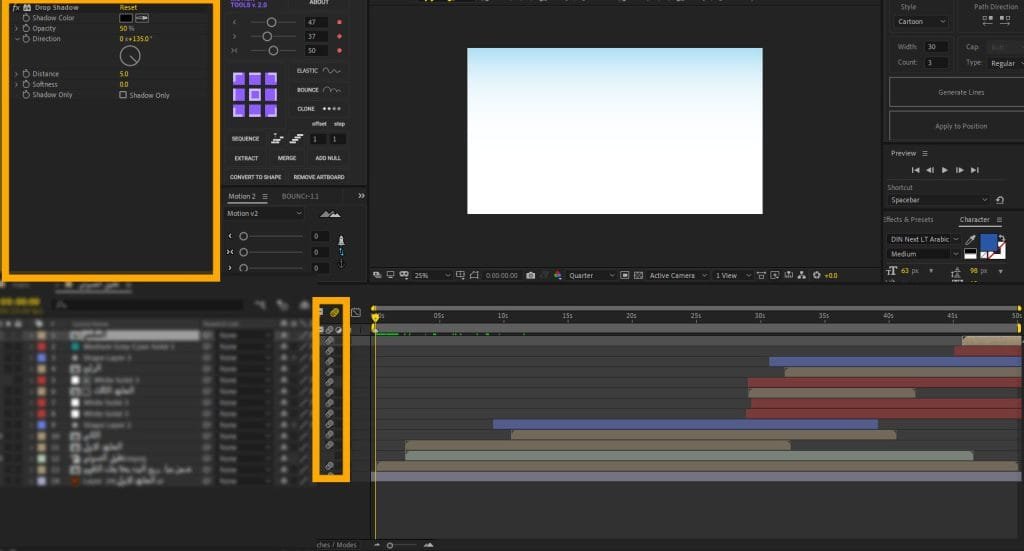Image resolution: width=1024 pixels, height=551 pixels.
Task: Switch to the BOUNCr-1.1 tab
Action: (x=300, y=197)
